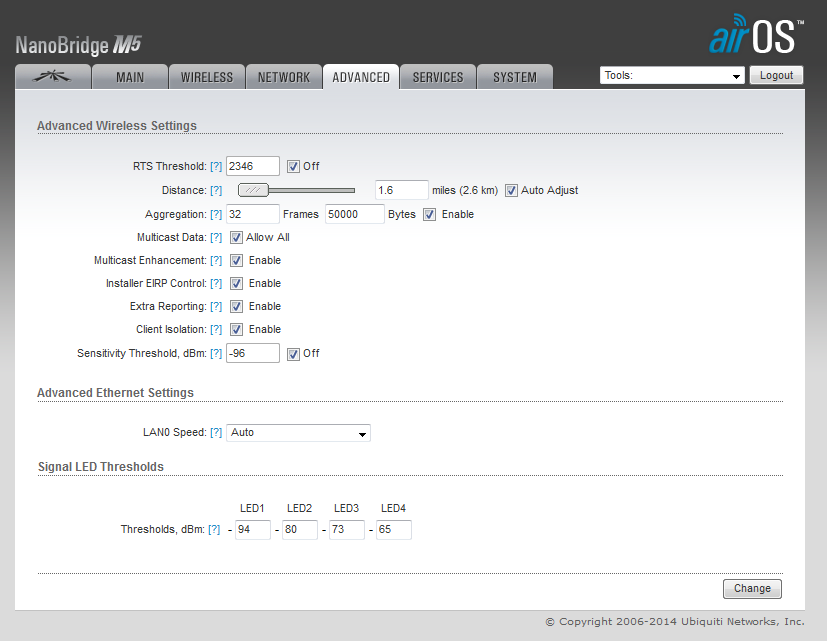This screenshot has height=641, width=827.
Task: Open help for Distance setting
Action: coord(216,190)
